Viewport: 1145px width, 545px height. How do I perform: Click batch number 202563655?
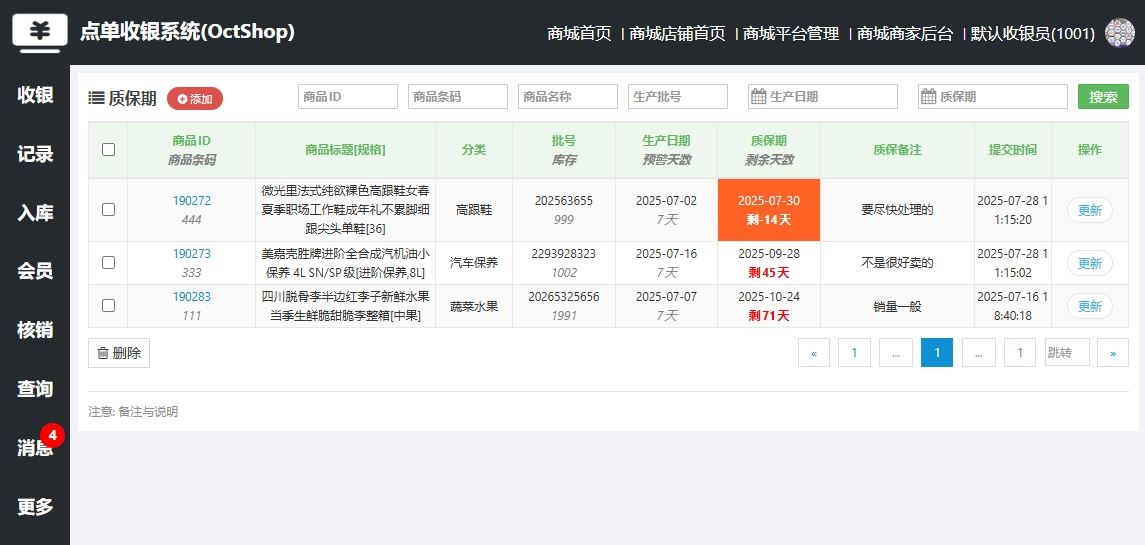tap(564, 201)
